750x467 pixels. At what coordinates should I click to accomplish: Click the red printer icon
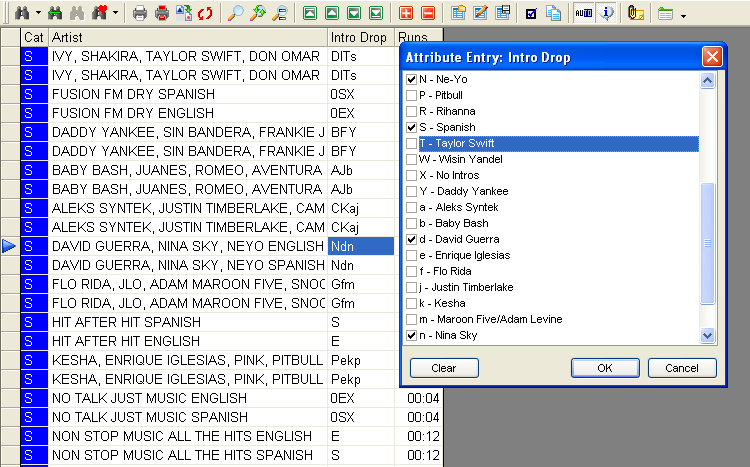click(162, 13)
